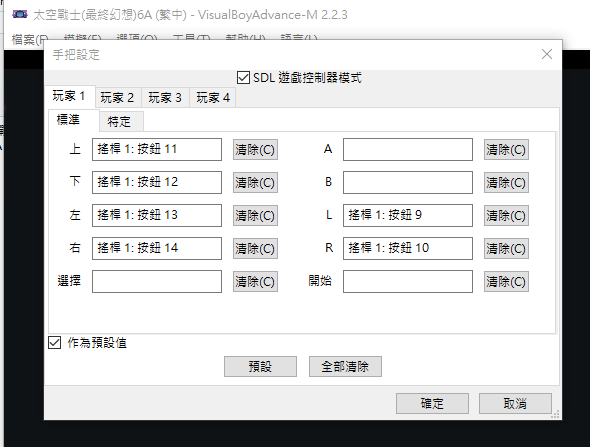Confirm with the 確定 button

[432, 404]
